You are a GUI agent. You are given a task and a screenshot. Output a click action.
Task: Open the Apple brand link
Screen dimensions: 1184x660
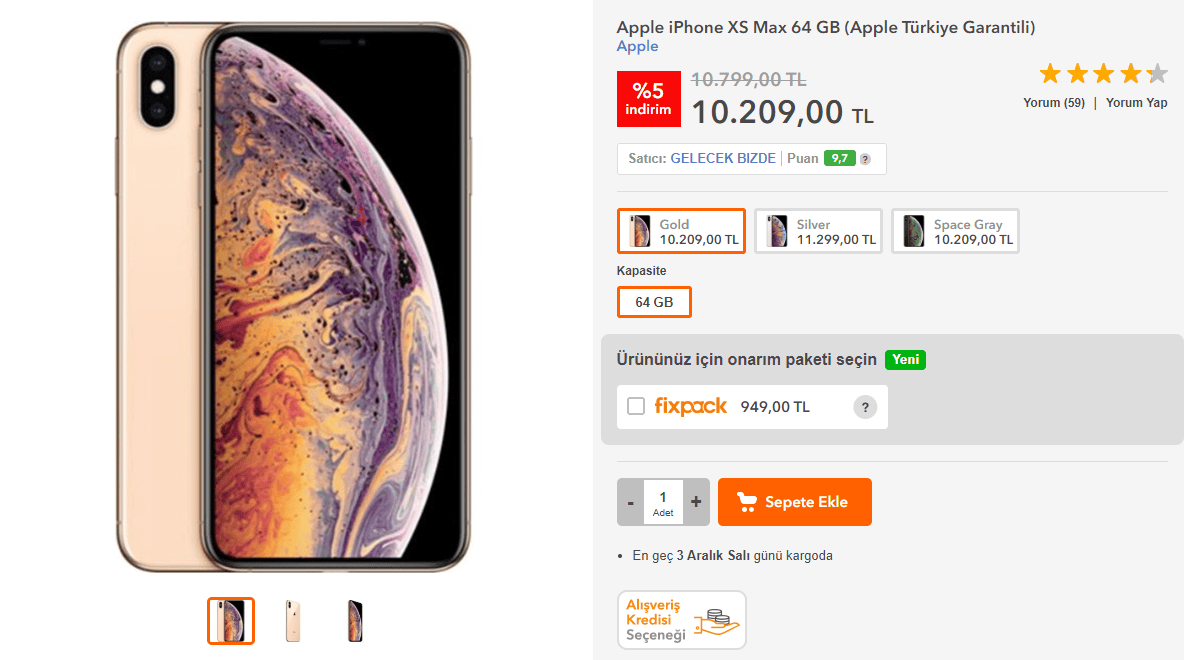point(637,46)
